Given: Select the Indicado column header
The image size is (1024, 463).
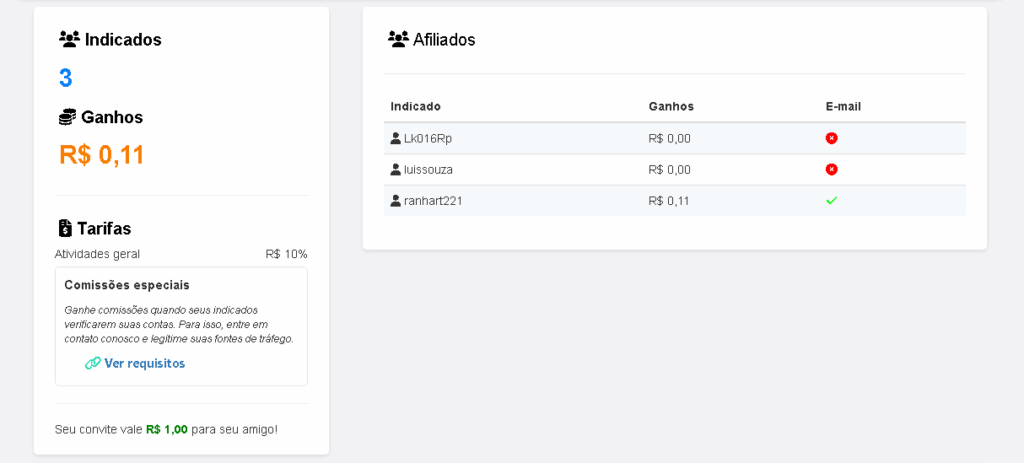Looking at the screenshot, I should tap(415, 106).
